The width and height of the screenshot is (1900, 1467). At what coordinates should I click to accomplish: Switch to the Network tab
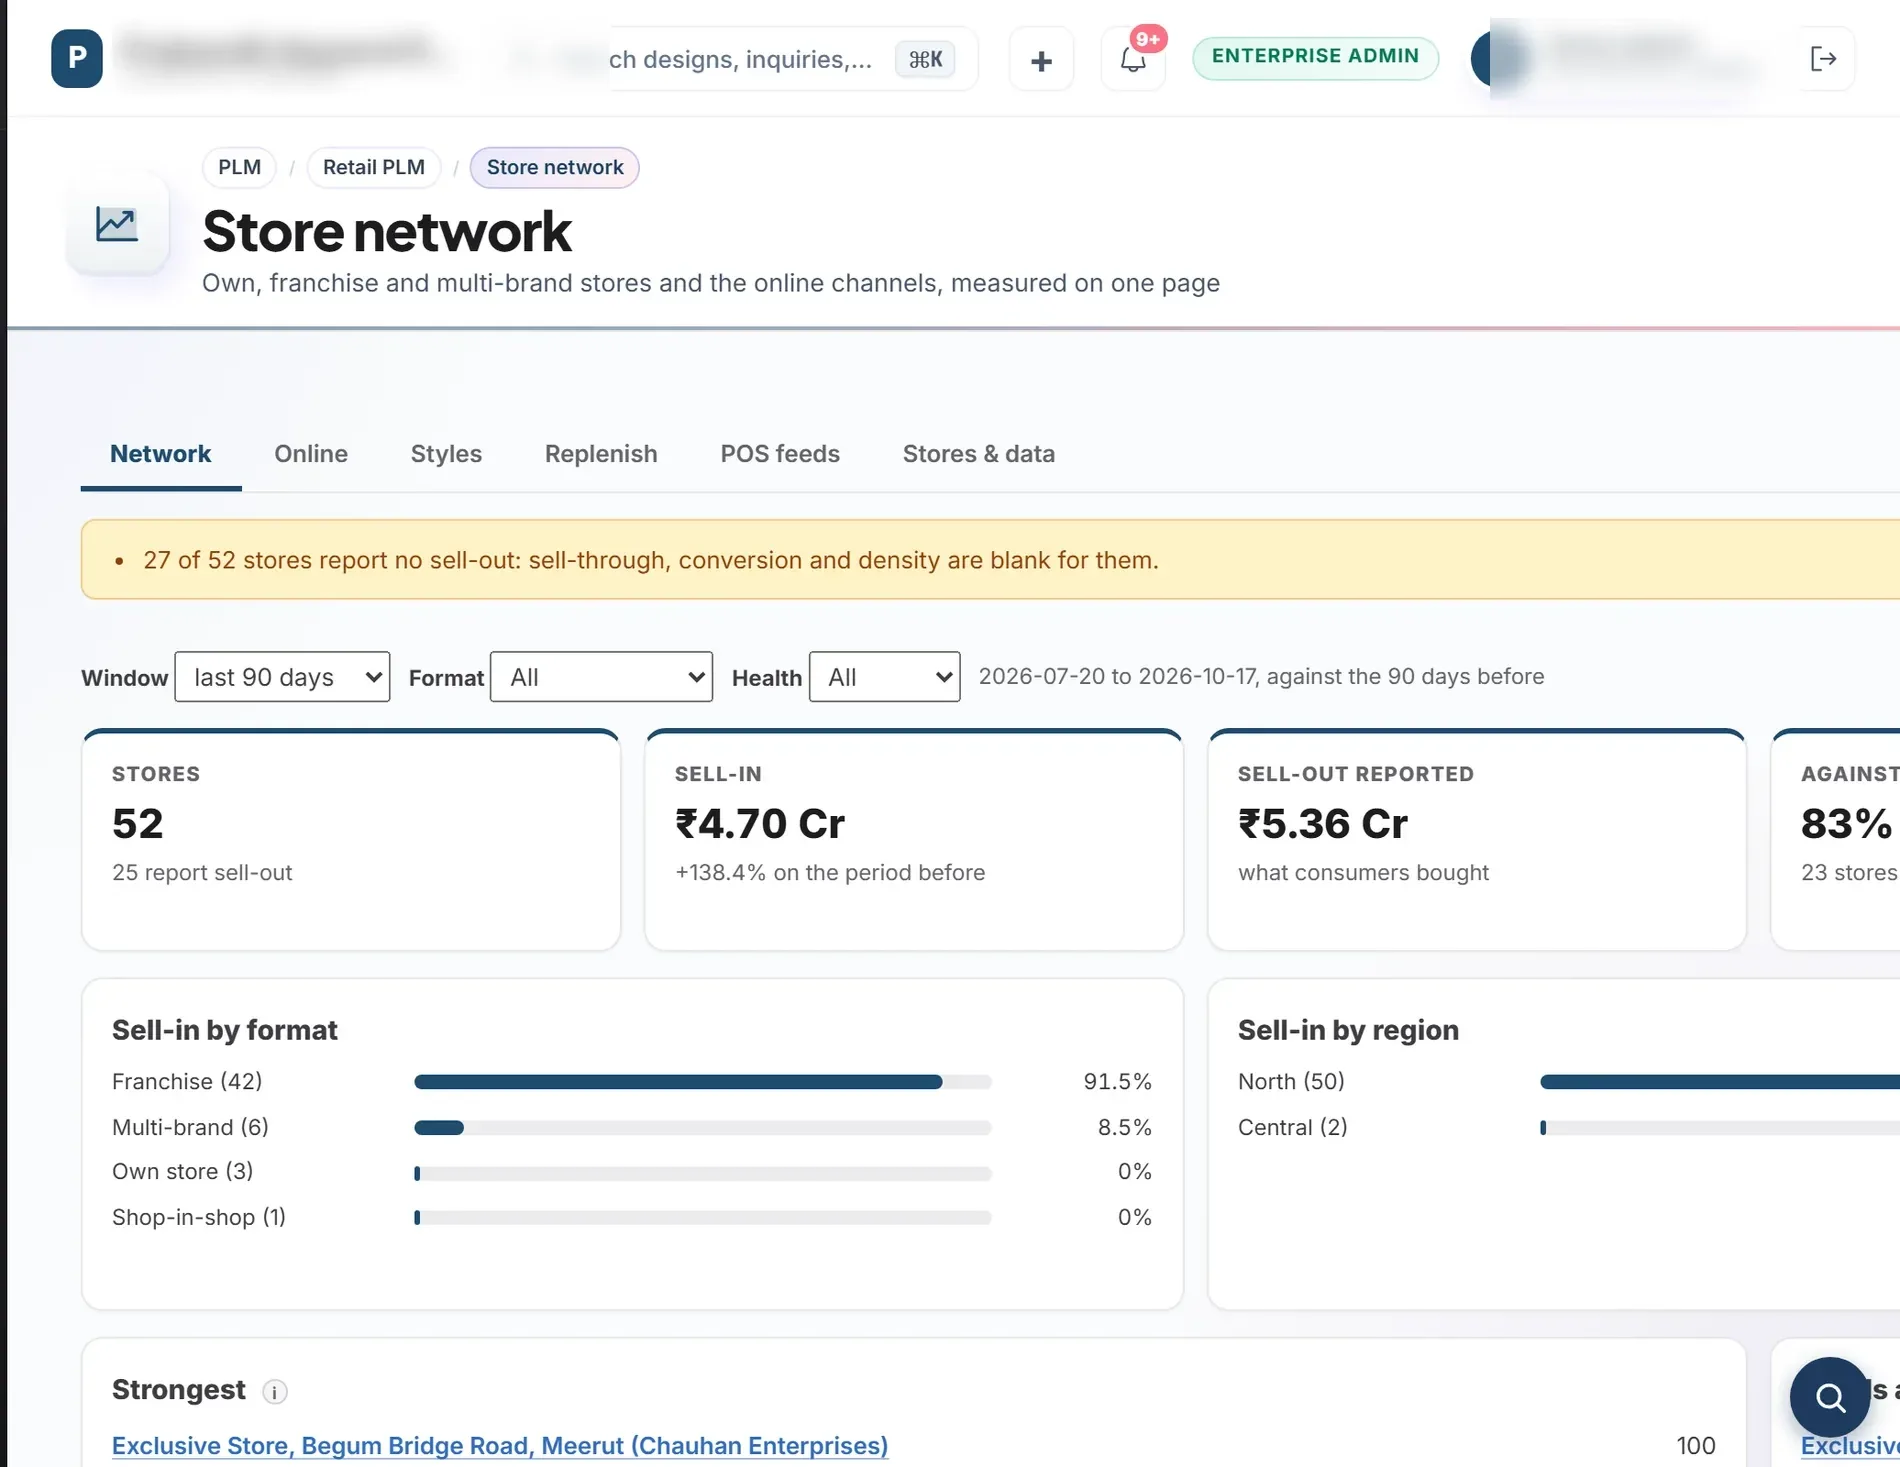click(x=161, y=454)
